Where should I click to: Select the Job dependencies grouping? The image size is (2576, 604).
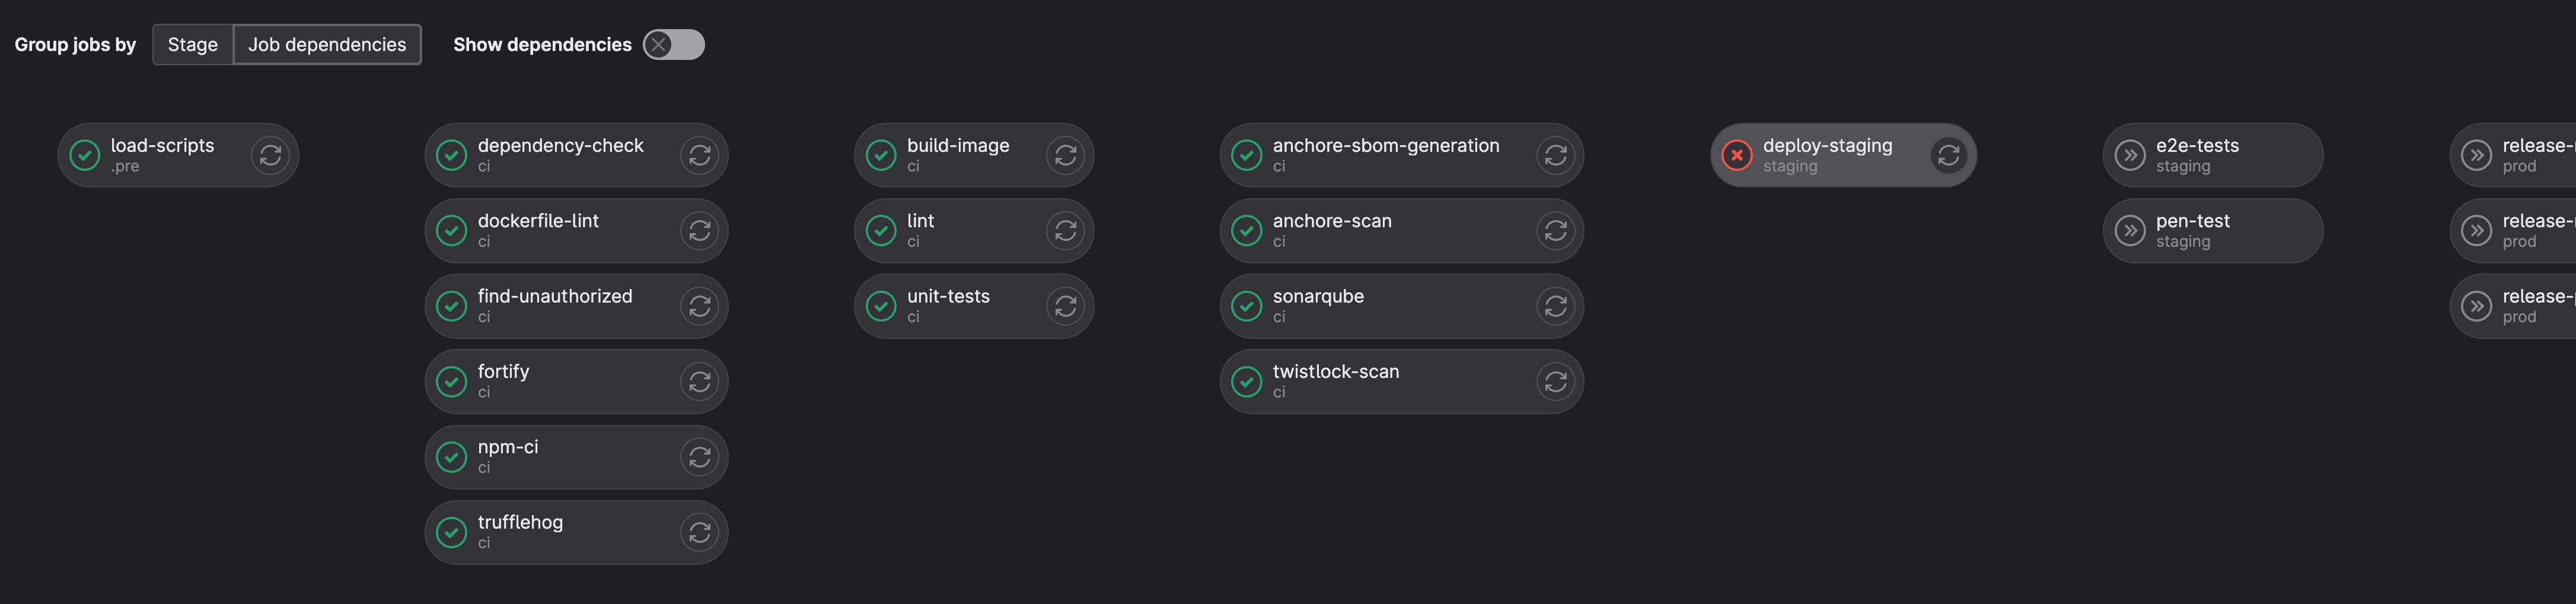(x=327, y=45)
